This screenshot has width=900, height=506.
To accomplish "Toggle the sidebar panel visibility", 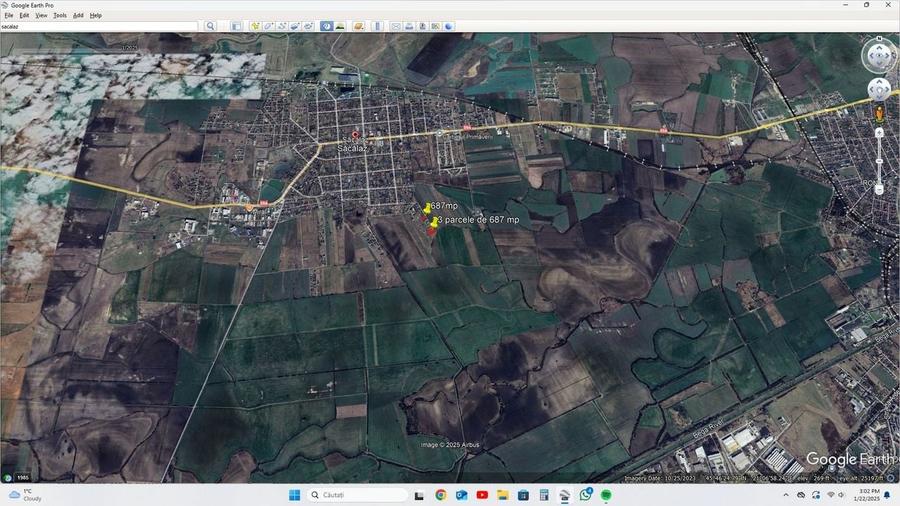I will [x=236, y=26].
